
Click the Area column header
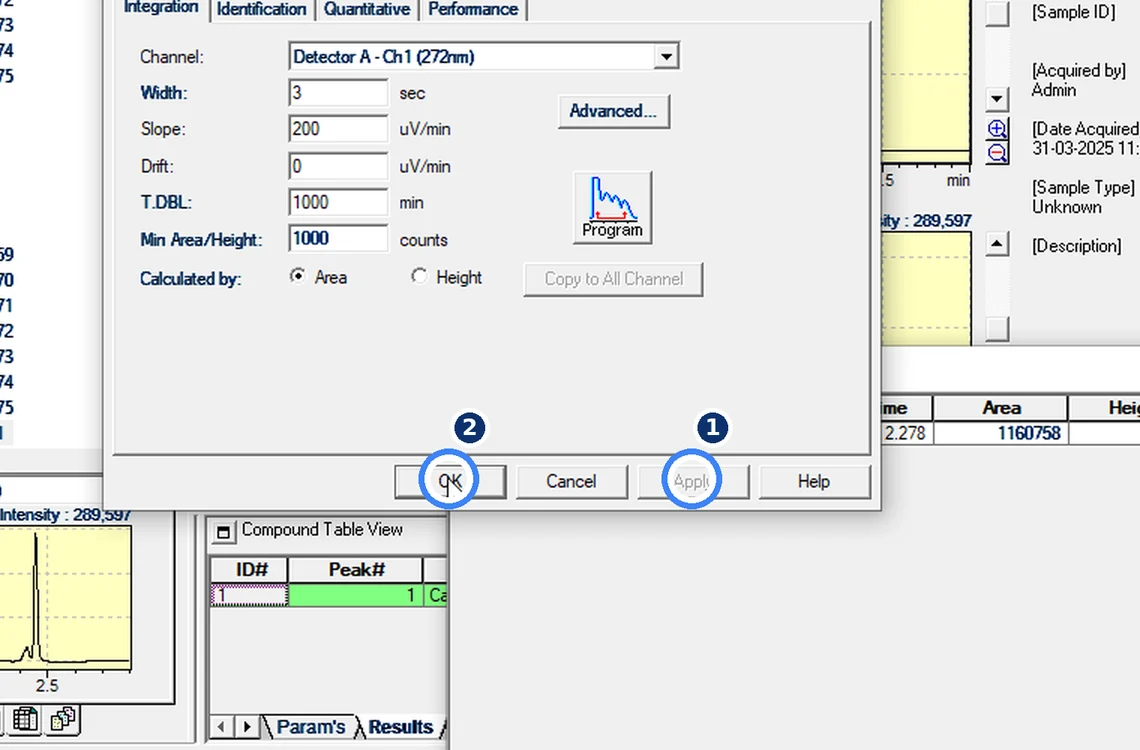[1000, 408]
